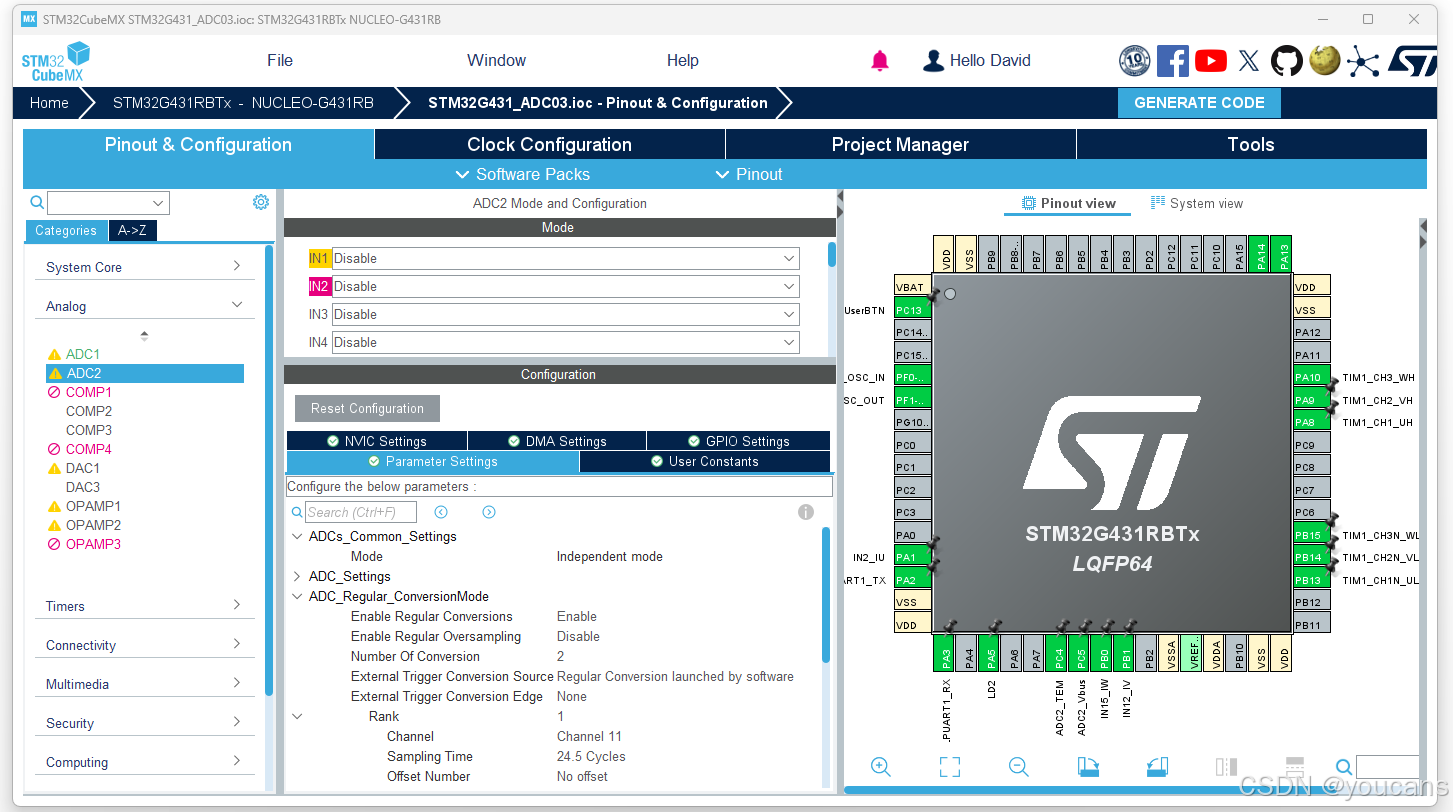Open the Wikipedia globe icon
Screen dimensions: 1453x812
[x=1325, y=61]
